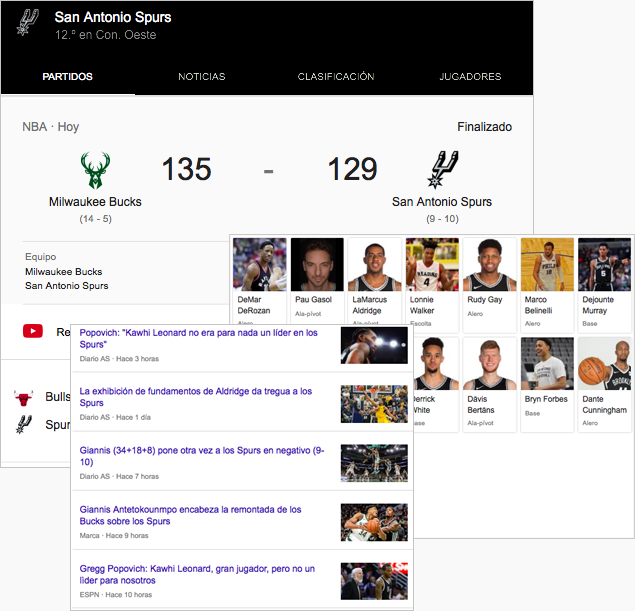Open ESPN Gregg Popovich news headline

197,574
